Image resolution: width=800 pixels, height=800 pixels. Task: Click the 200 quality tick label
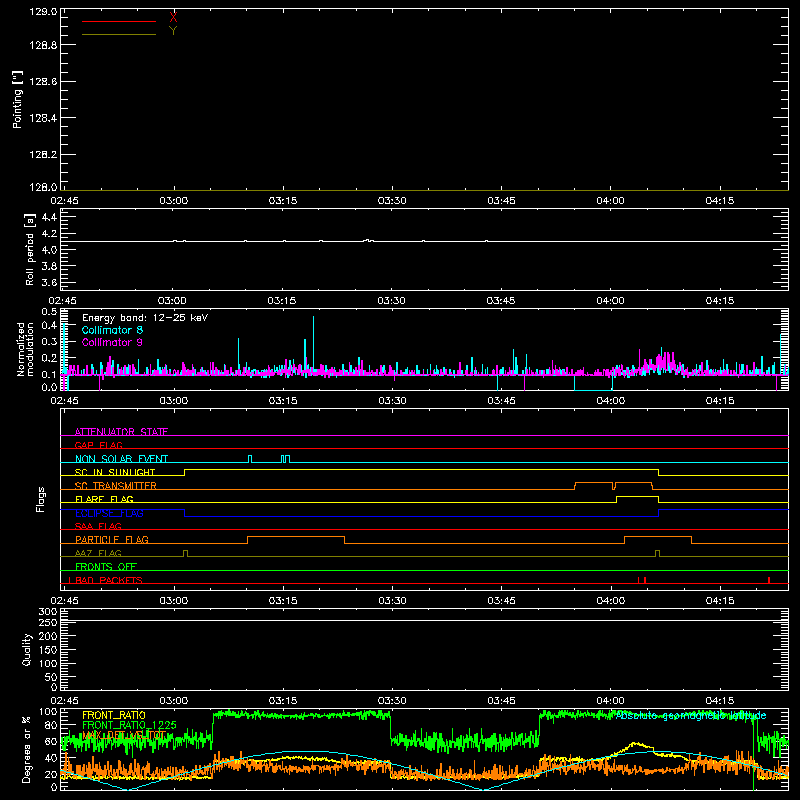pyautogui.click(x=48, y=636)
